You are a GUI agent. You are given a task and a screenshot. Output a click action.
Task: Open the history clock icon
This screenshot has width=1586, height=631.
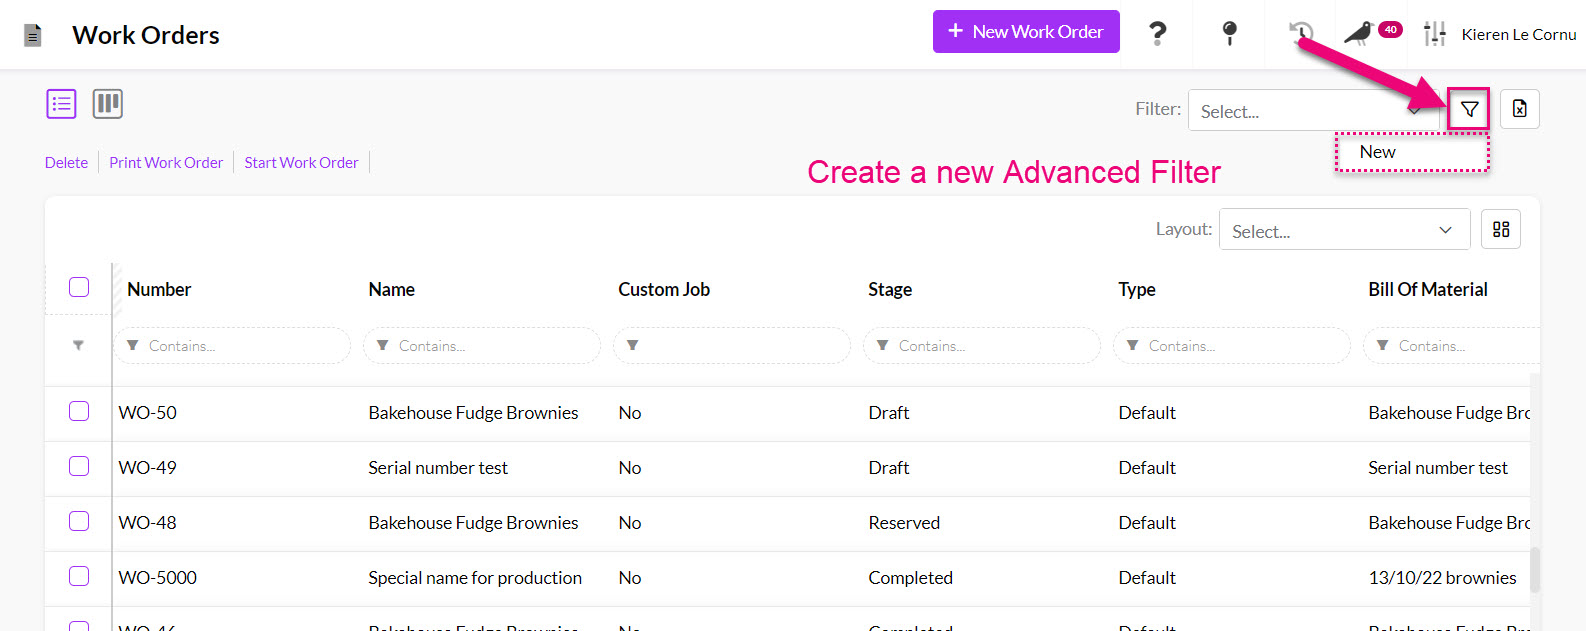1301,34
